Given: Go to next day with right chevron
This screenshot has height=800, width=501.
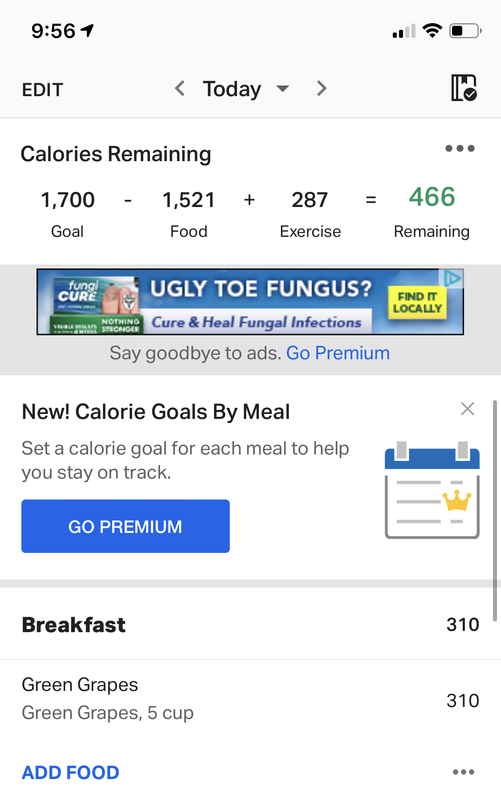Looking at the screenshot, I should click(321, 88).
